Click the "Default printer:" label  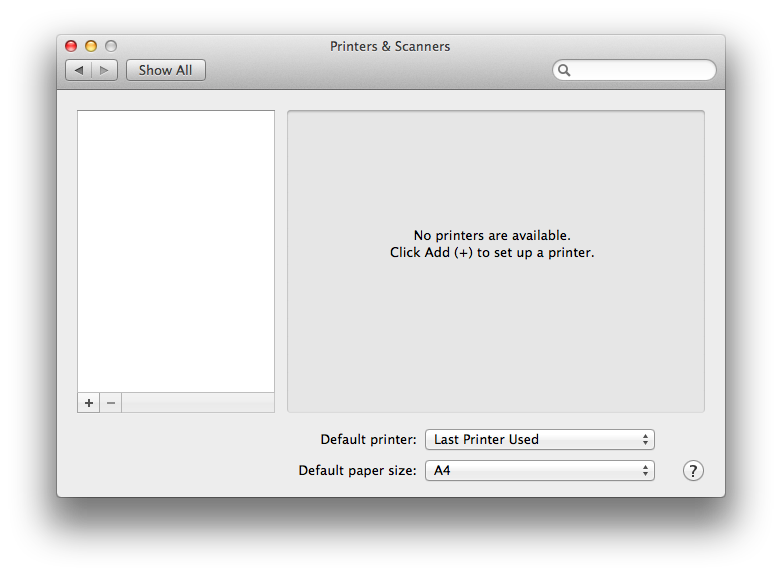click(x=368, y=439)
